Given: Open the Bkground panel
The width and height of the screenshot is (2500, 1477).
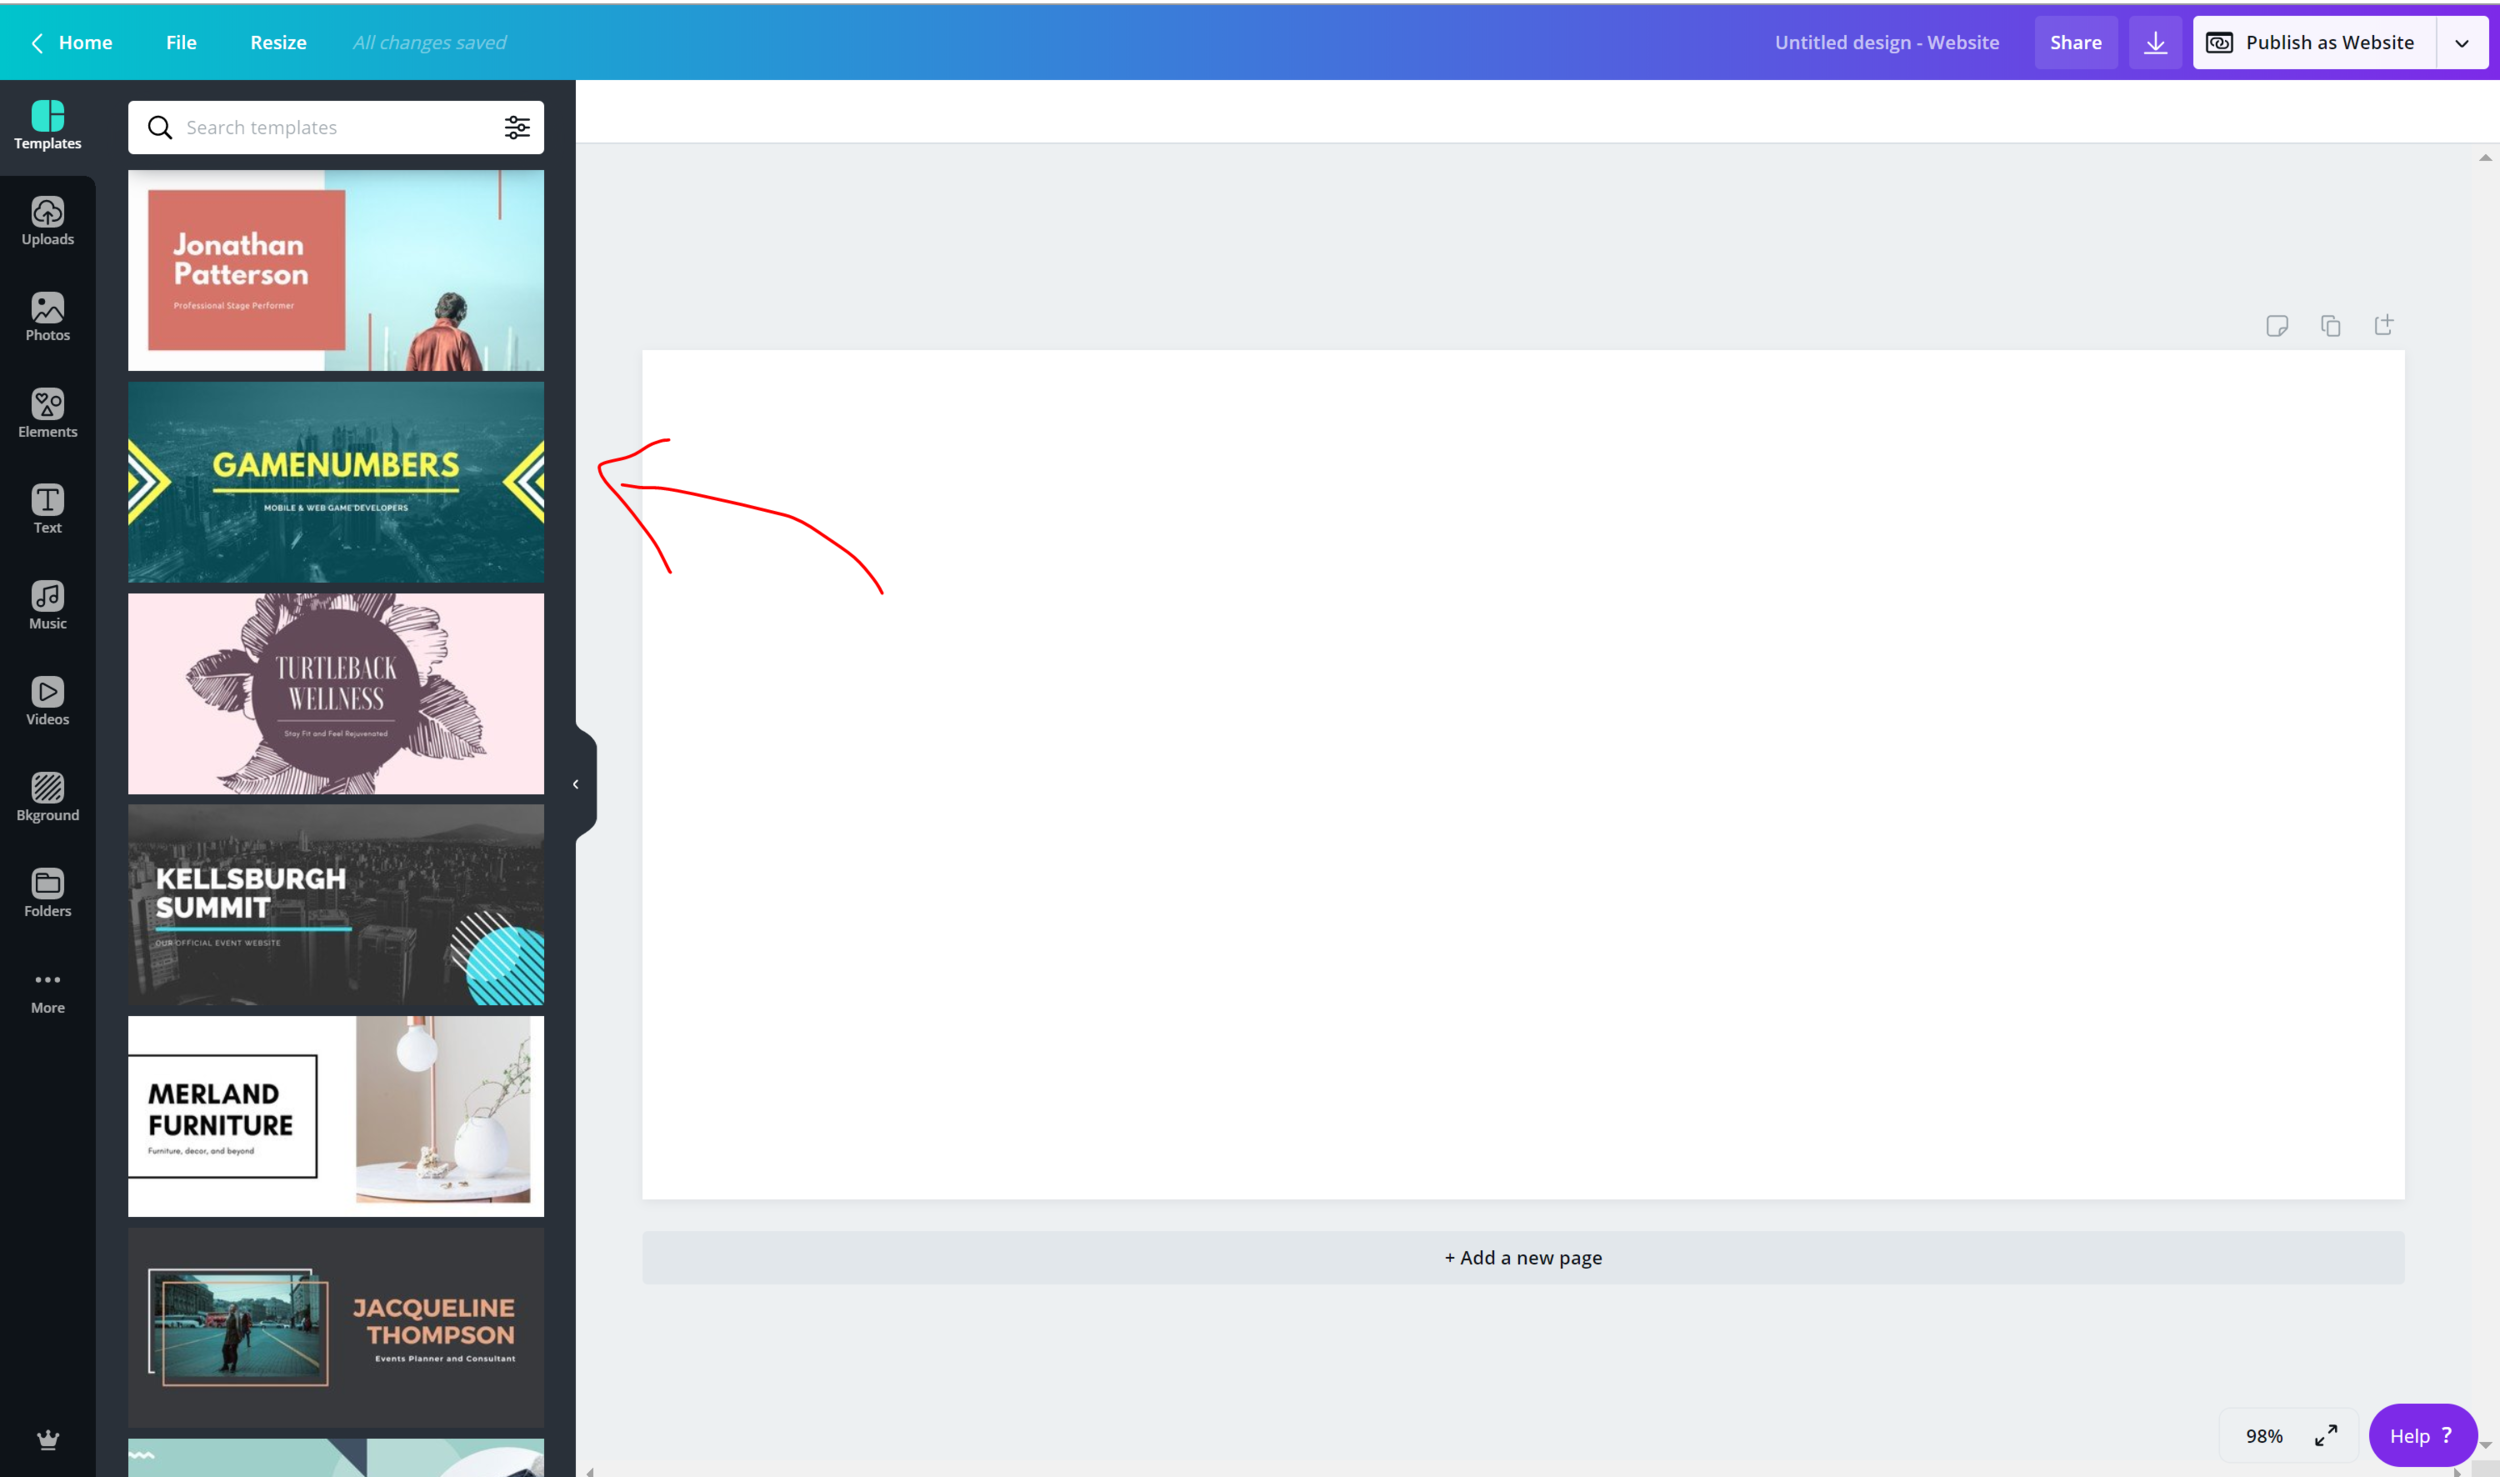Looking at the screenshot, I should click(x=47, y=797).
